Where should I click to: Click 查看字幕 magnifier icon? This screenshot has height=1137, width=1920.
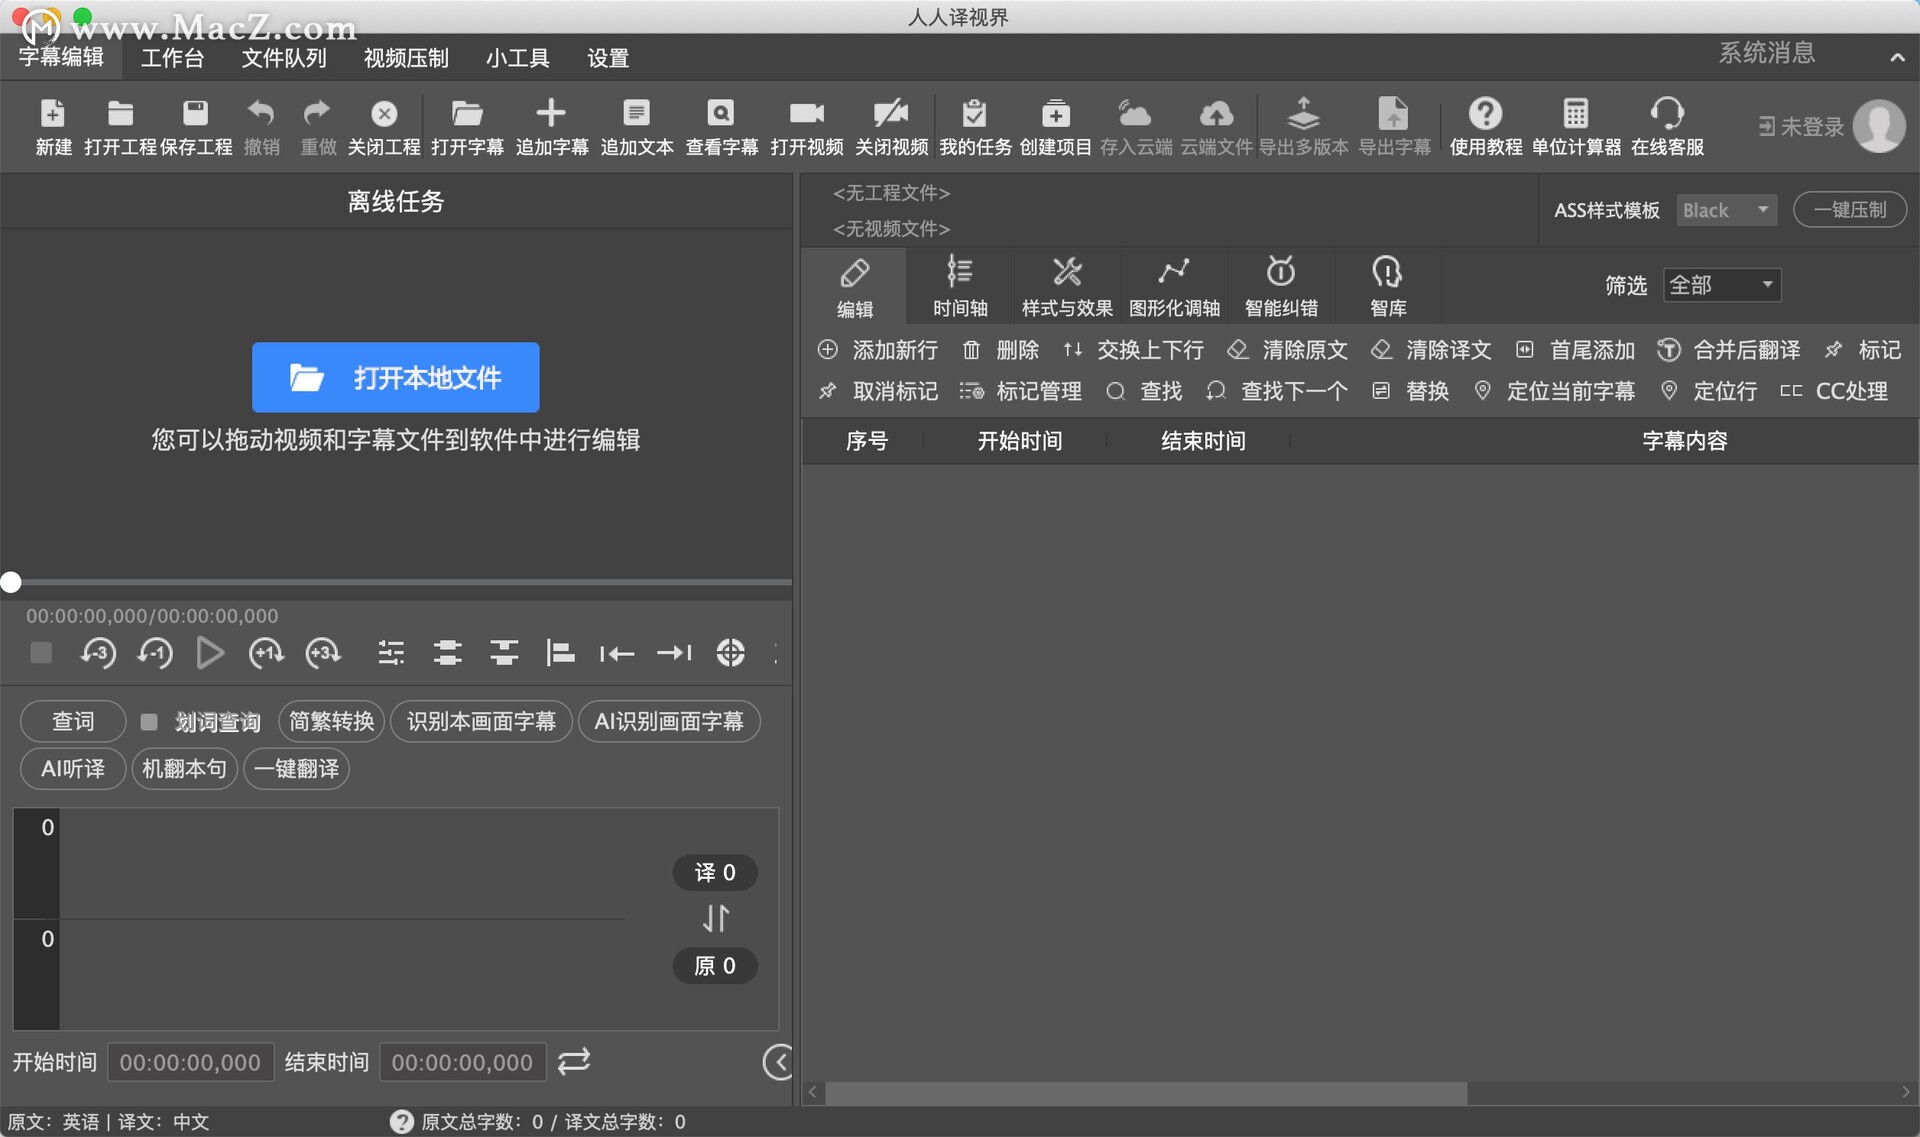pos(721,113)
